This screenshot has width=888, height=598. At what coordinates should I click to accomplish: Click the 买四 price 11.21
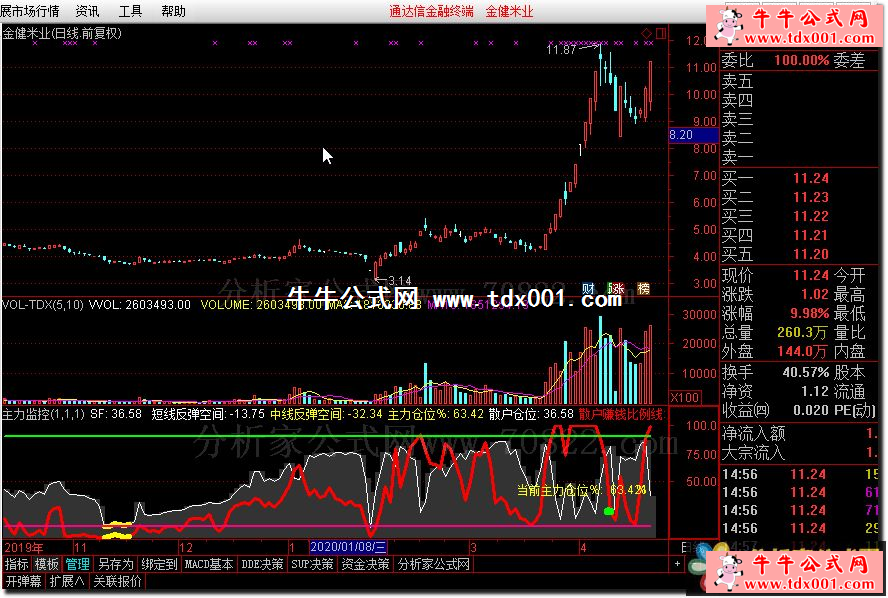tap(810, 235)
